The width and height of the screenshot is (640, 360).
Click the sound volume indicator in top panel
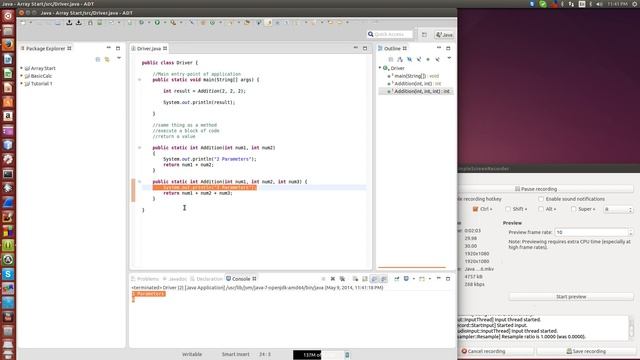pyautogui.click(x=599, y=4)
